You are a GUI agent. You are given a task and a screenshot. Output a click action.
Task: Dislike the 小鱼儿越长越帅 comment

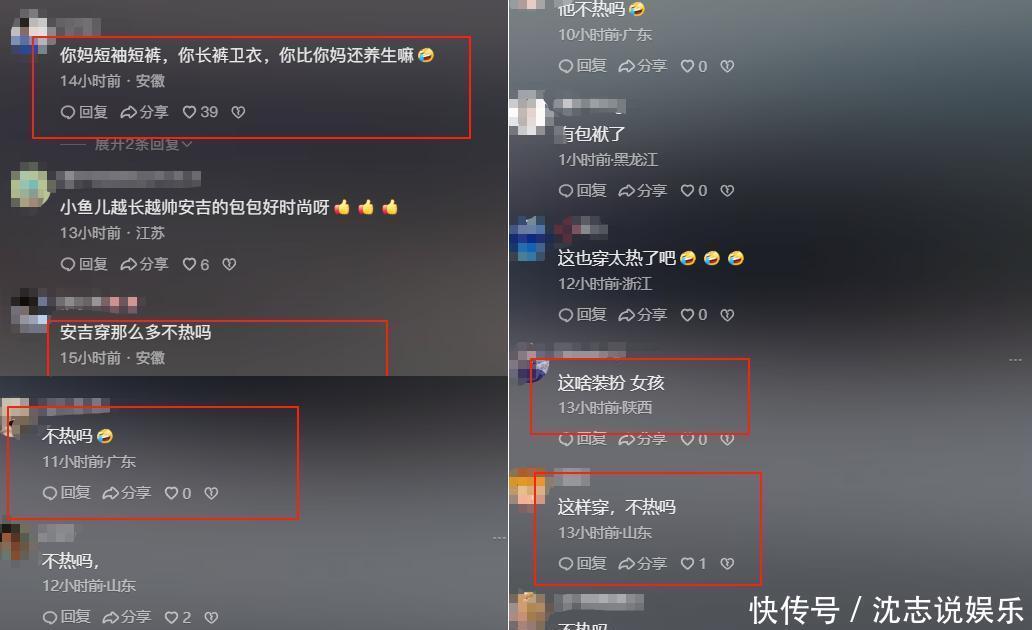[229, 264]
